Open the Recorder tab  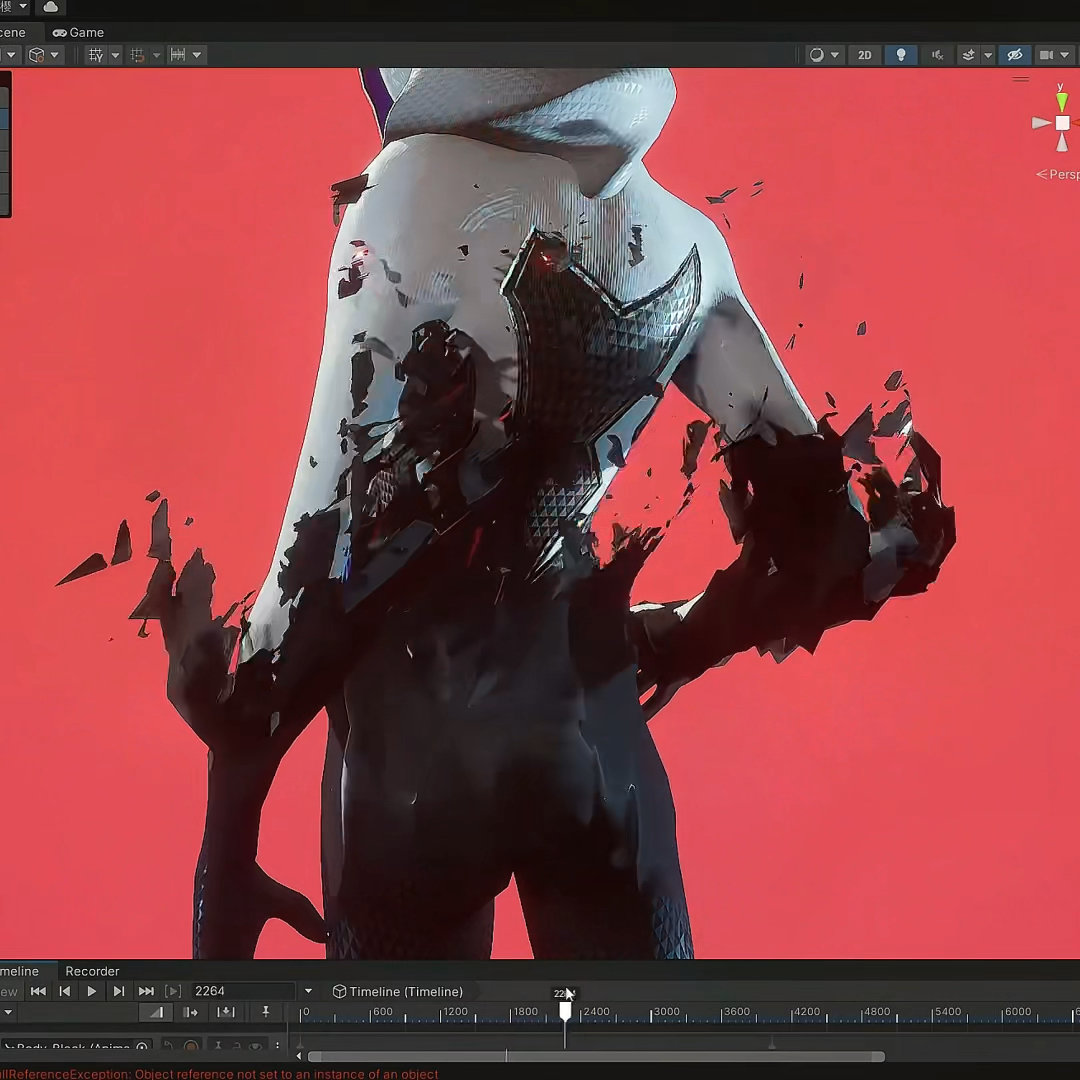(92, 971)
